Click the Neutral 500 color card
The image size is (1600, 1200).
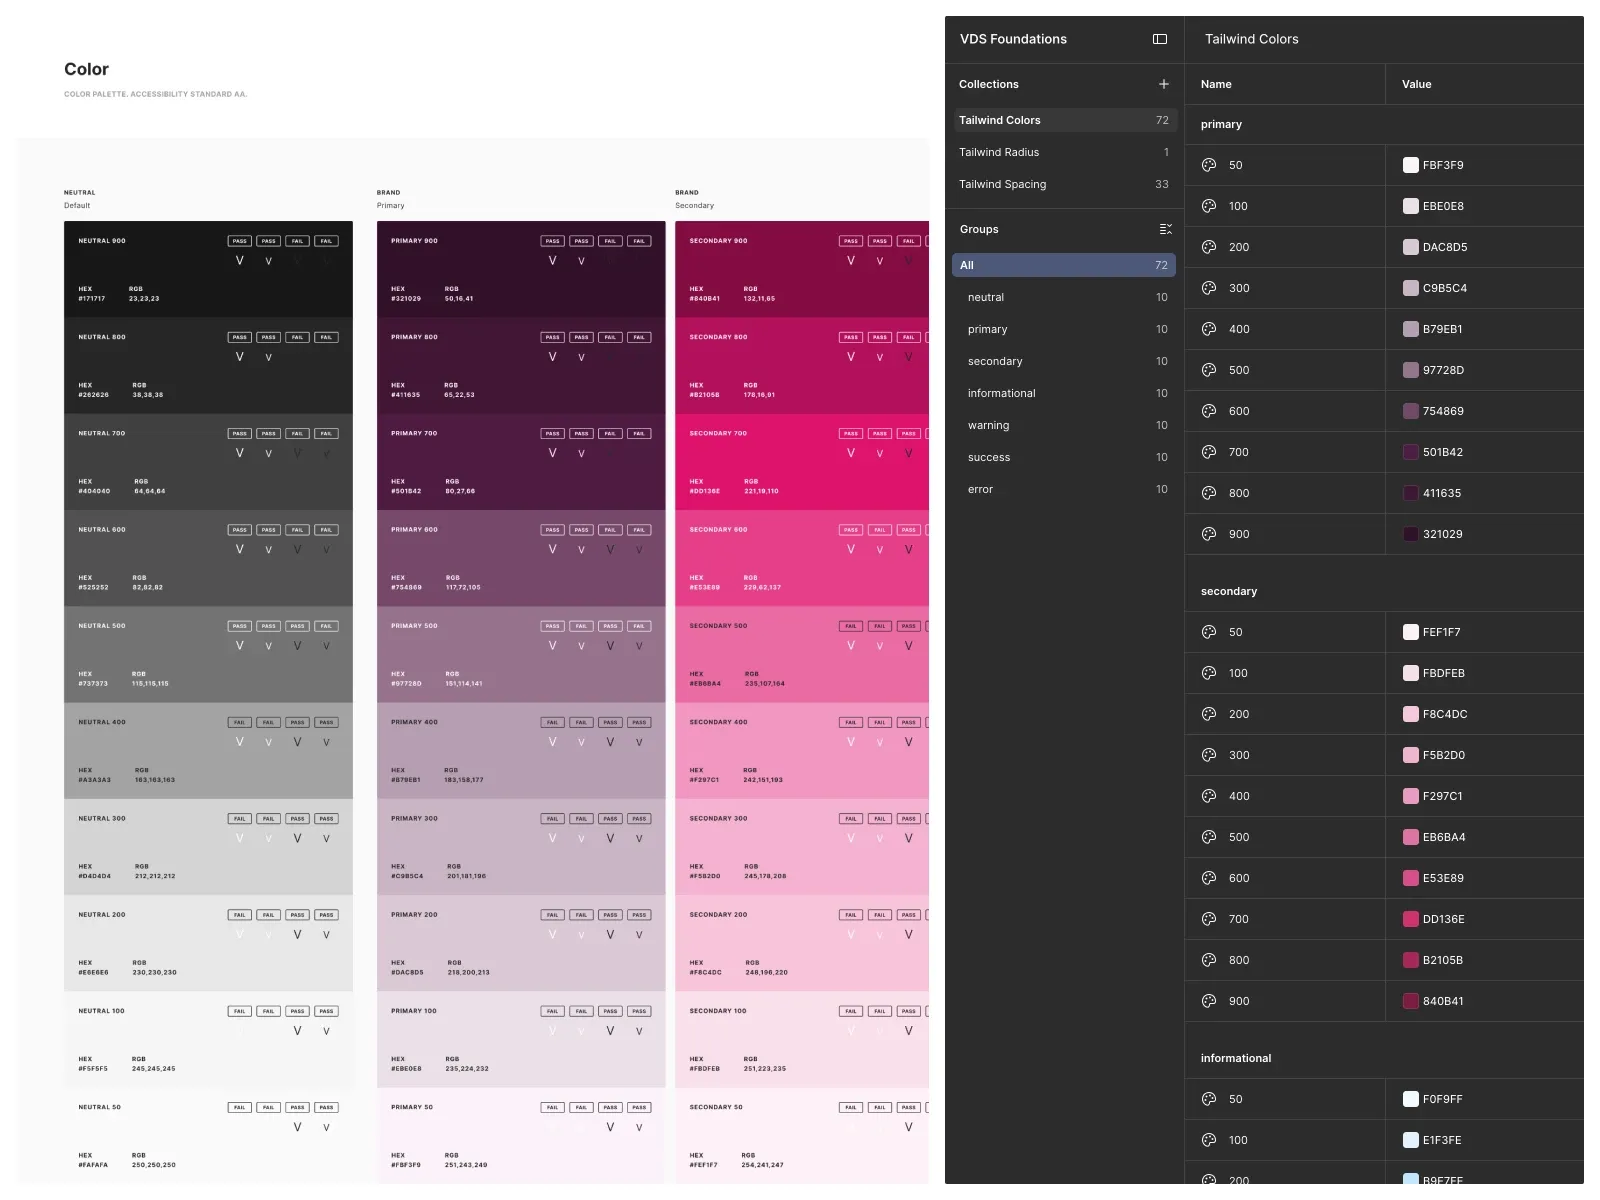click(208, 654)
